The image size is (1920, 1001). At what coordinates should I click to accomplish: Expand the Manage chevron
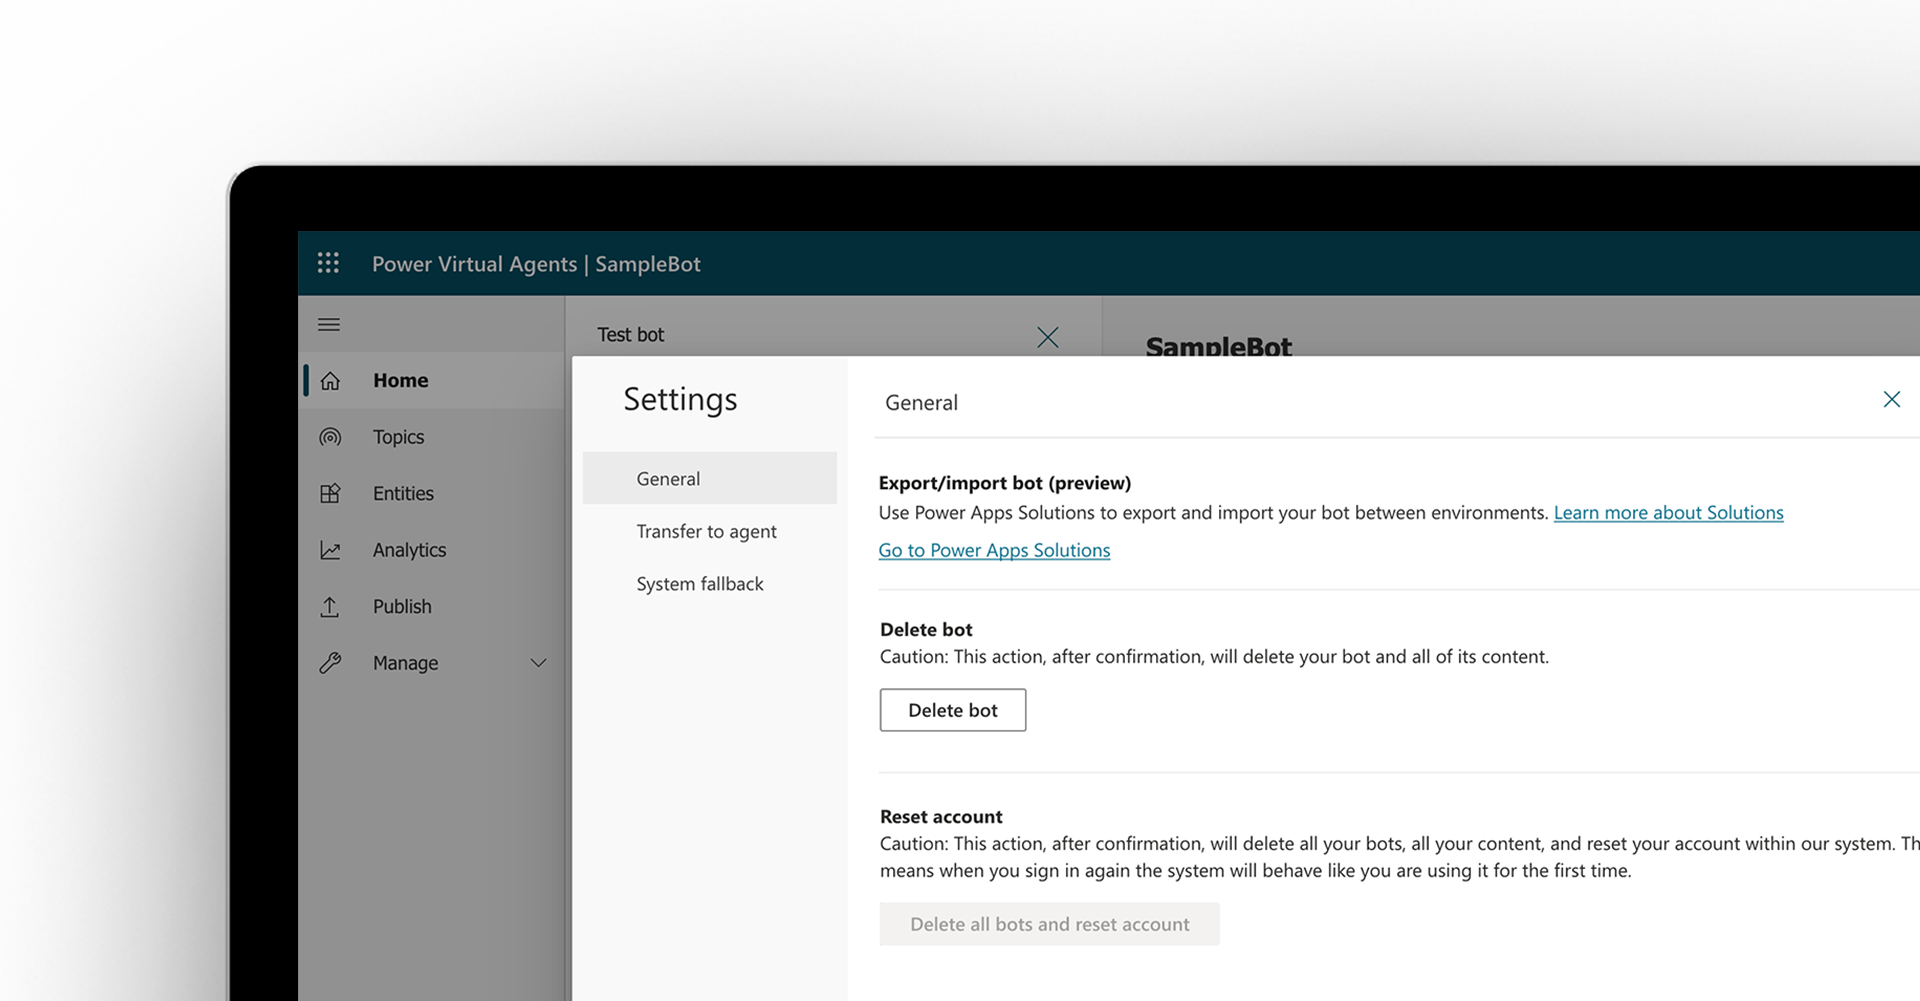pyautogui.click(x=538, y=663)
